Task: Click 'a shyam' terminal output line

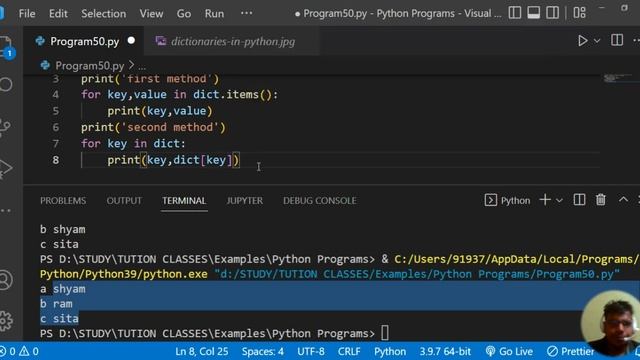Action: tap(63, 289)
